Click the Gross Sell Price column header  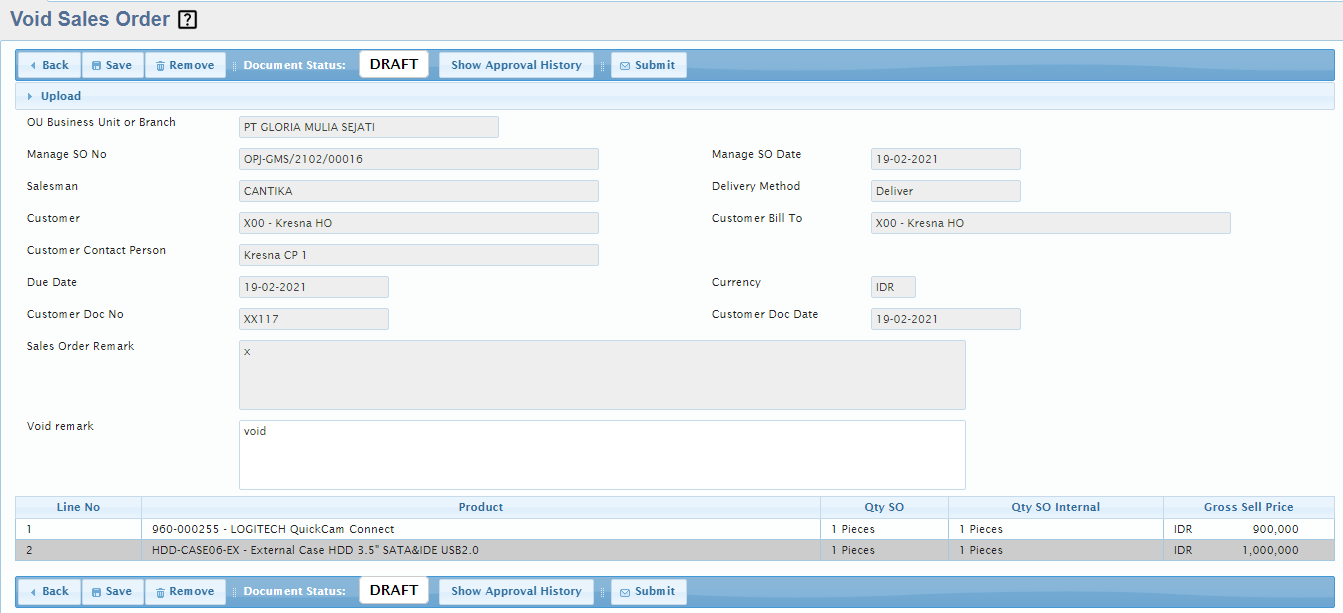[1249, 507]
